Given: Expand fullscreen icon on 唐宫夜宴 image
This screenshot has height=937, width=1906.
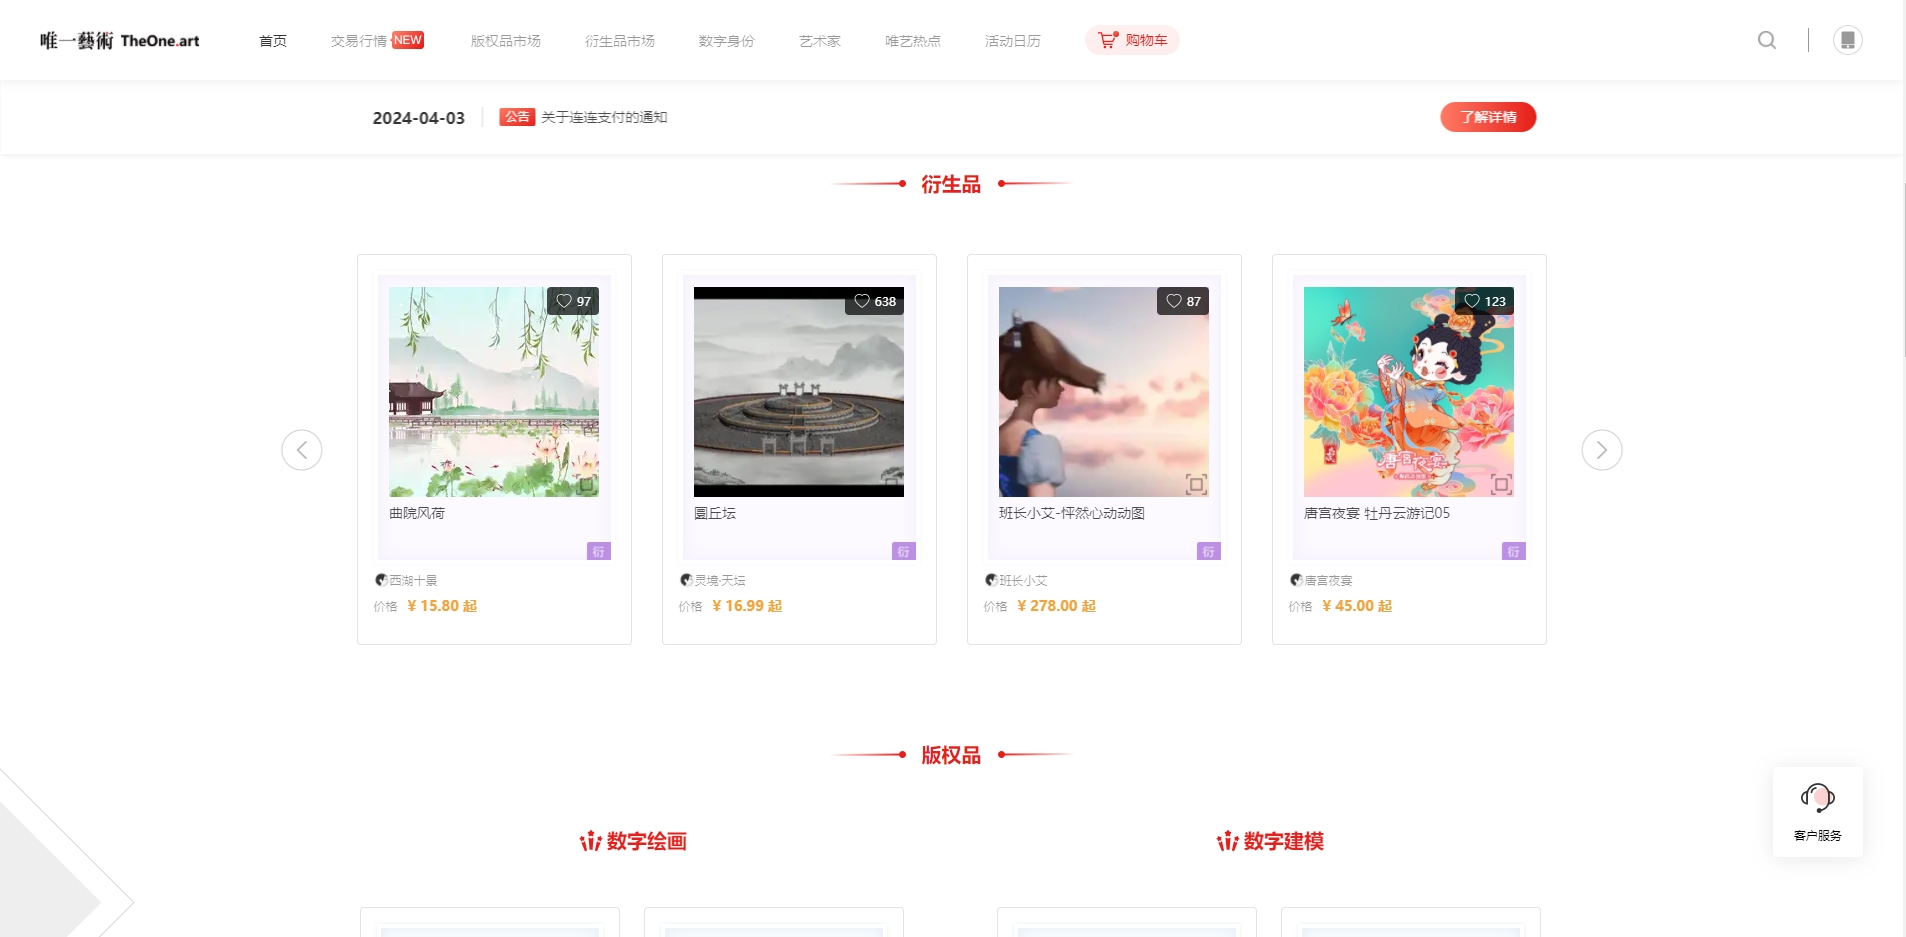Looking at the screenshot, I should 1501,485.
